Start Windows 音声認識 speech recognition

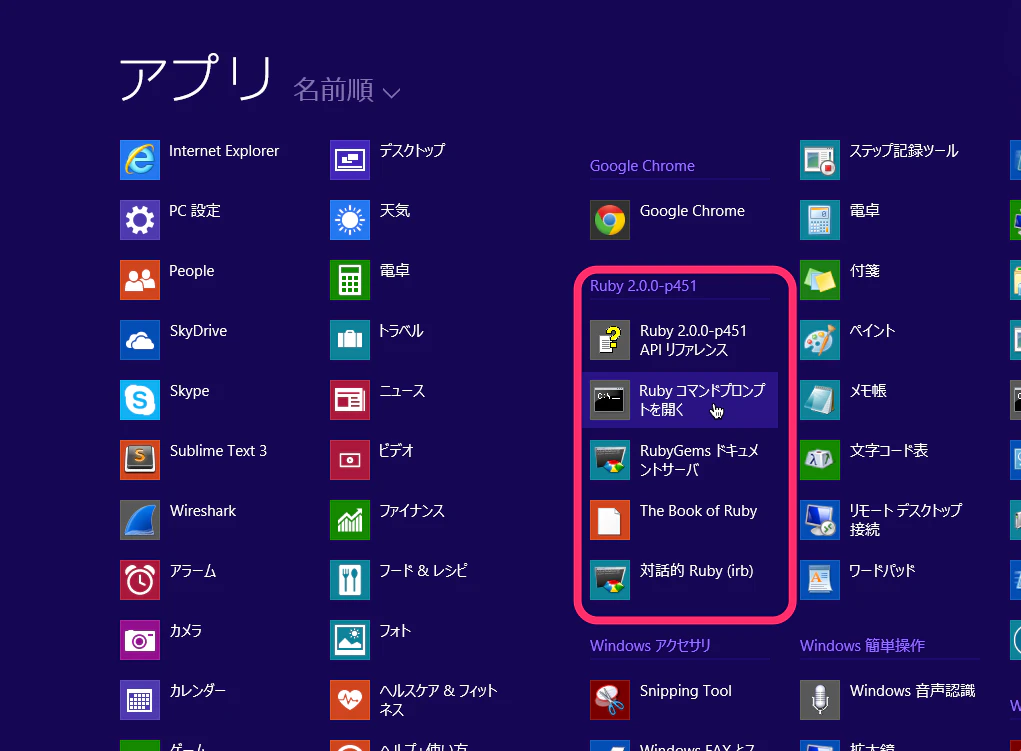pos(888,700)
